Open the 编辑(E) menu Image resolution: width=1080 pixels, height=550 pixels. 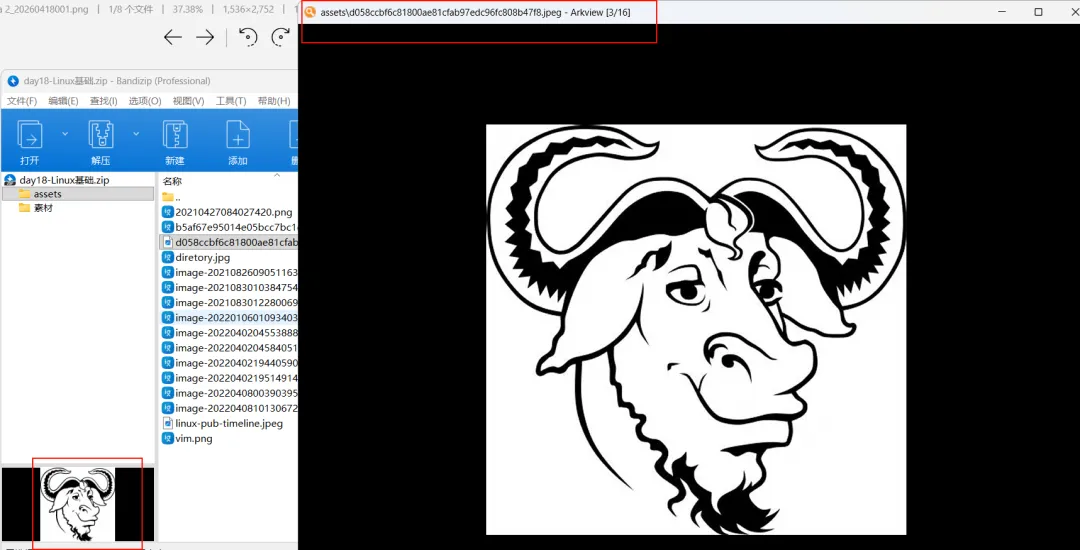pos(63,101)
